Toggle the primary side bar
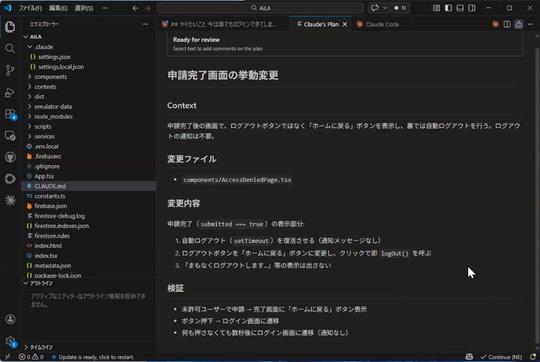This screenshot has width=540, height=362. 448,8
